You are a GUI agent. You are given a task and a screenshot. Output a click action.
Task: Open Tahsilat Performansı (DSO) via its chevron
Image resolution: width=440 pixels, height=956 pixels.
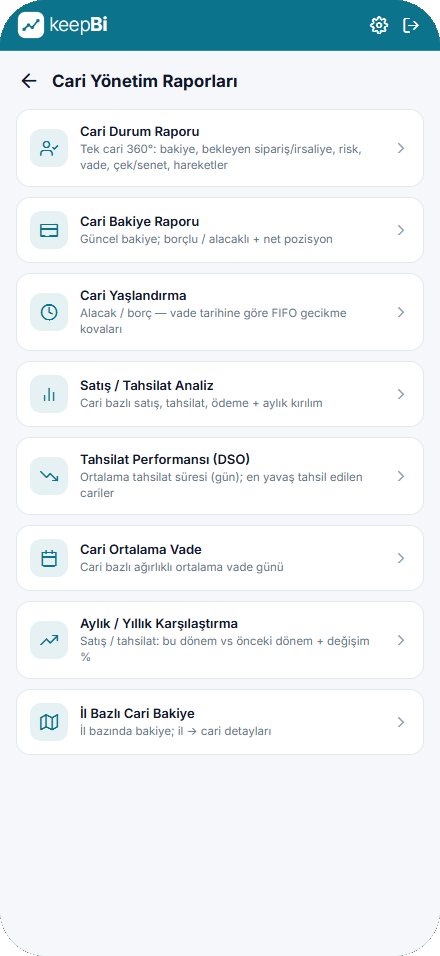401,476
